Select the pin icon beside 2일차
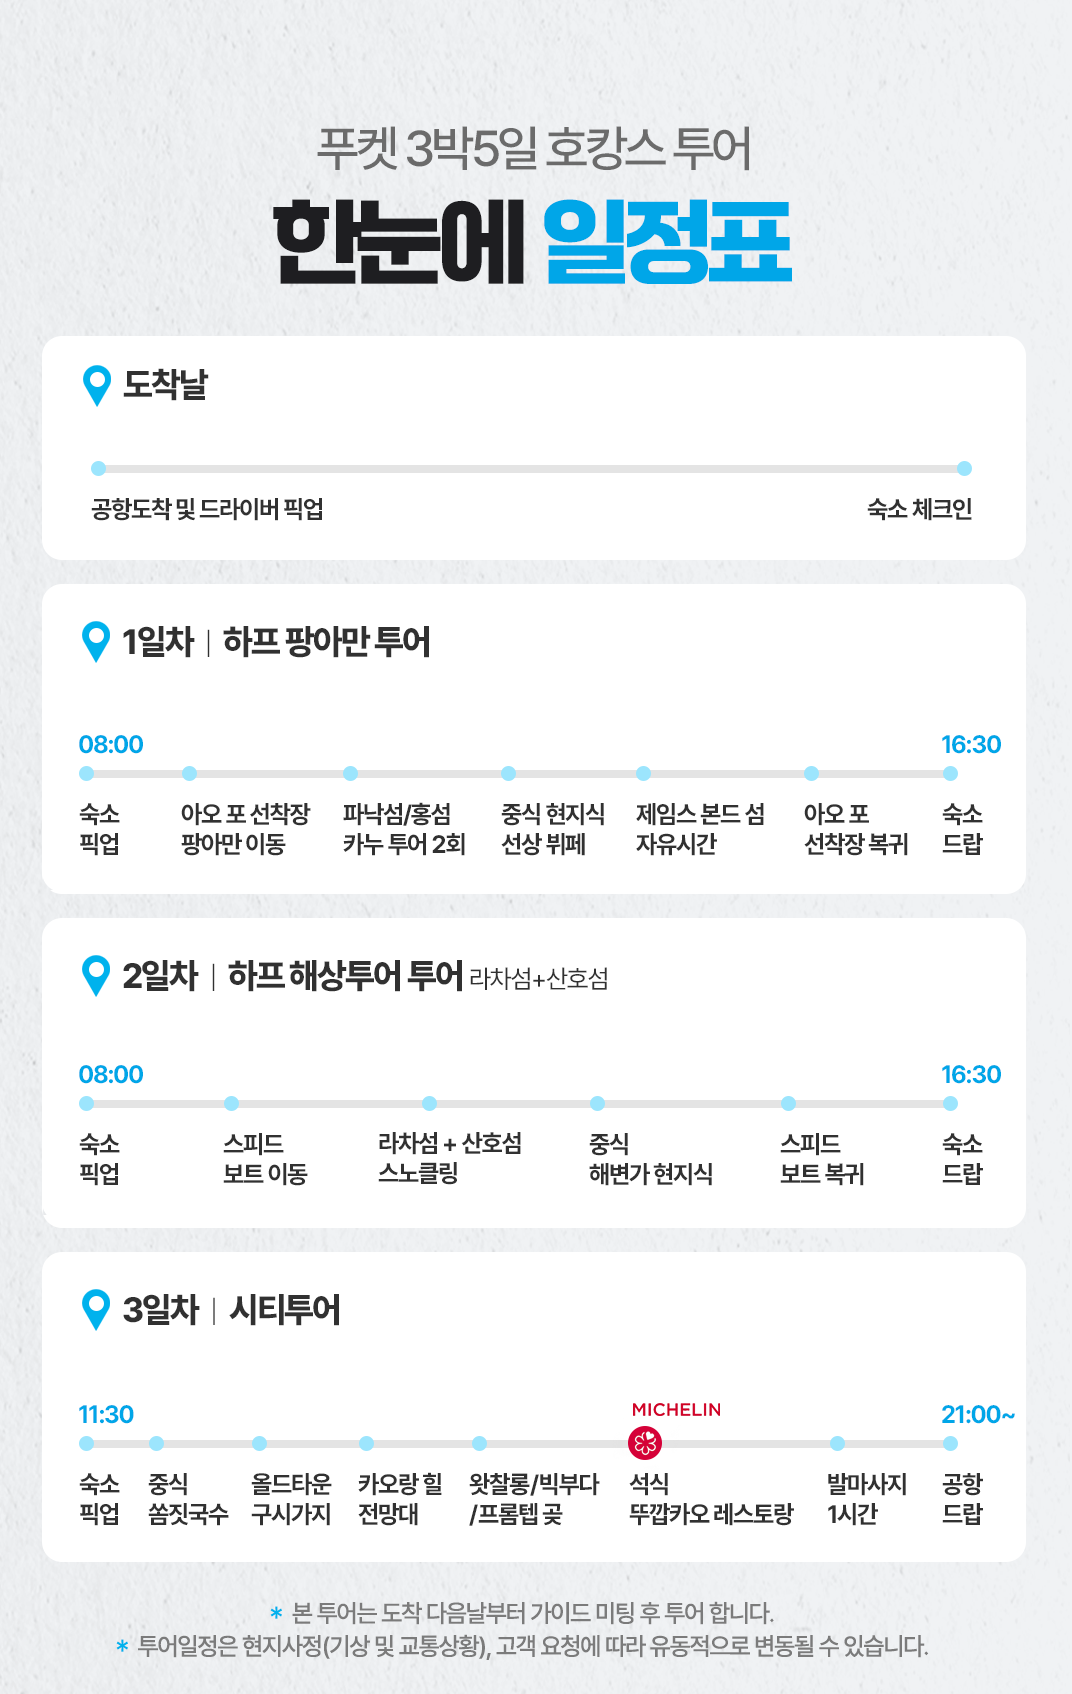The width and height of the screenshot is (1072, 1694). pos(96,975)
